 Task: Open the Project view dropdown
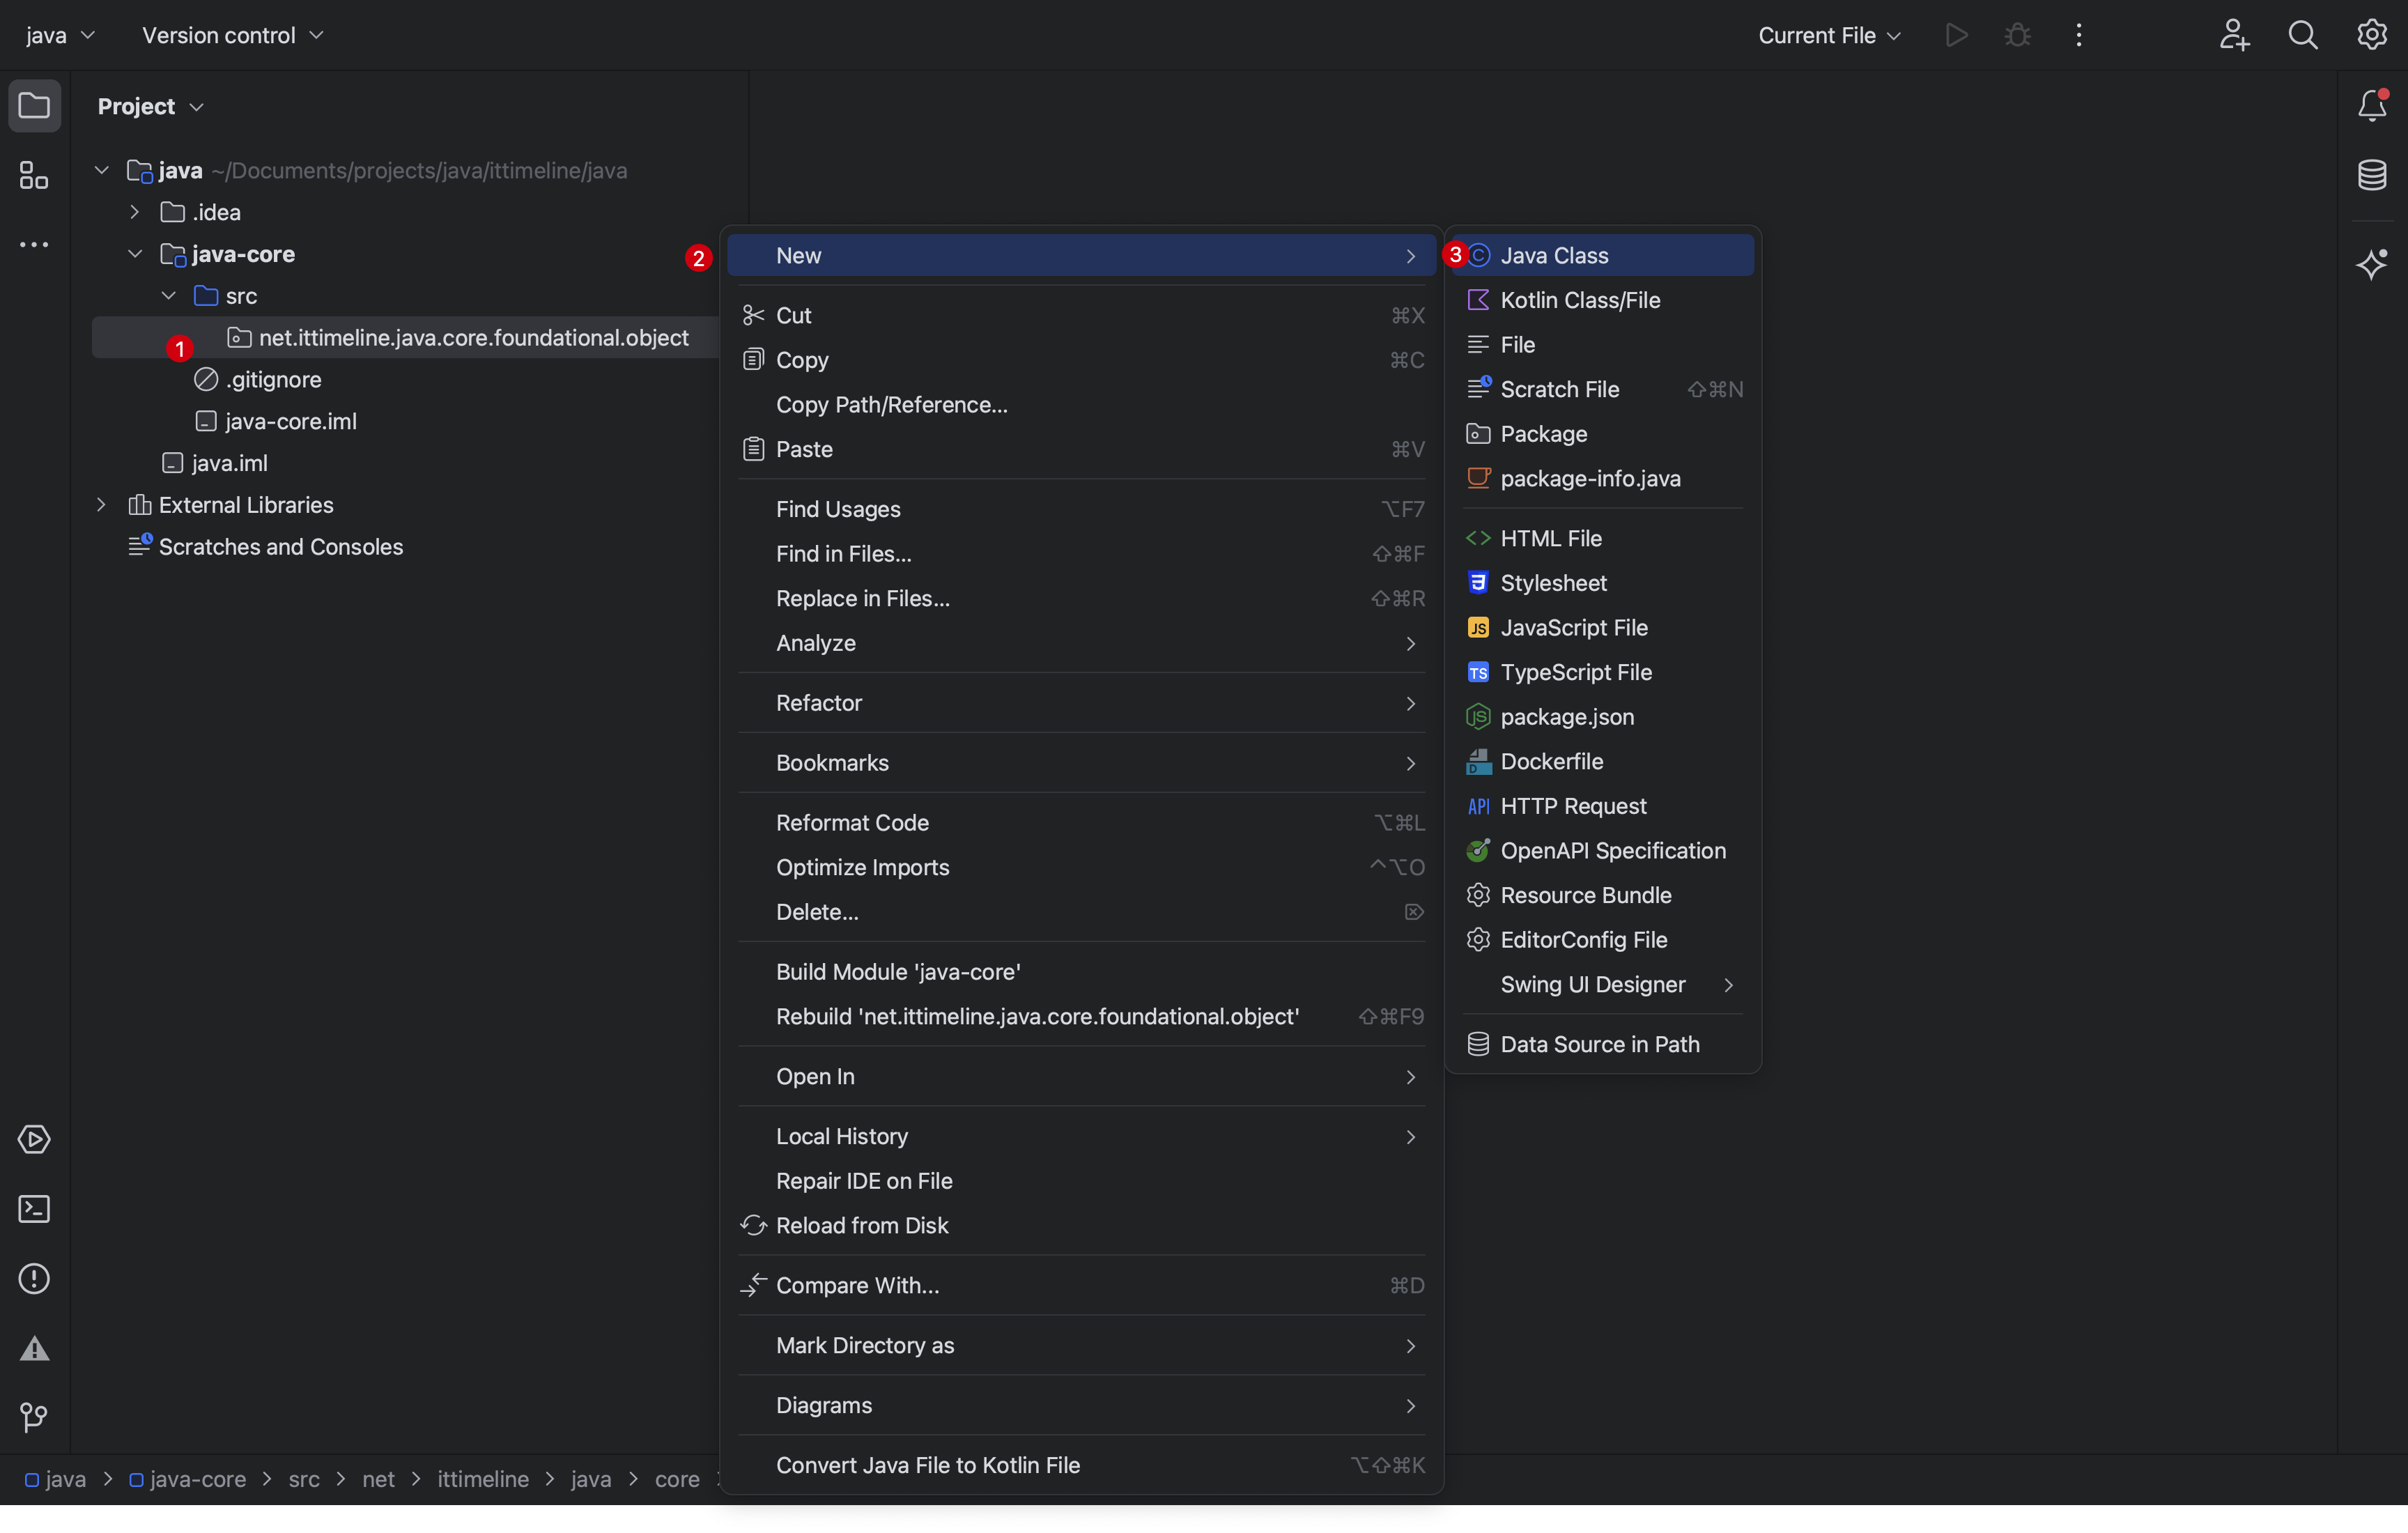tap(151, 106)
